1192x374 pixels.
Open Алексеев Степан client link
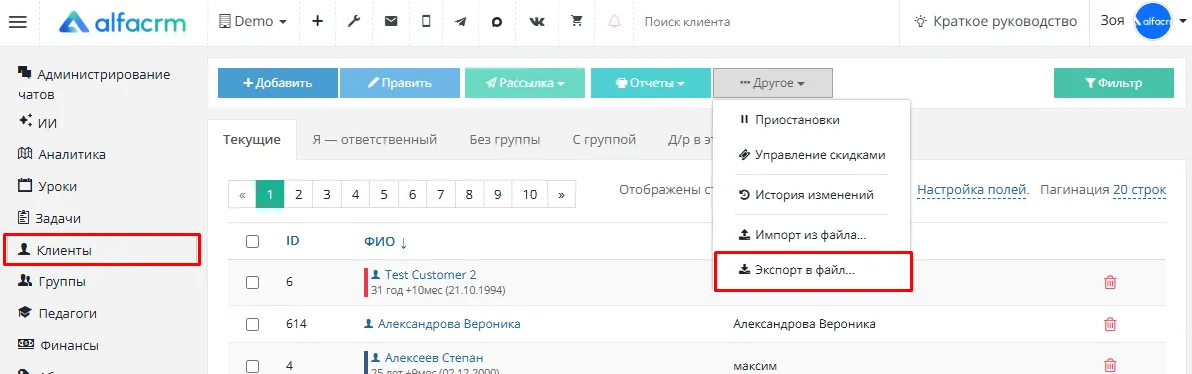433,357
